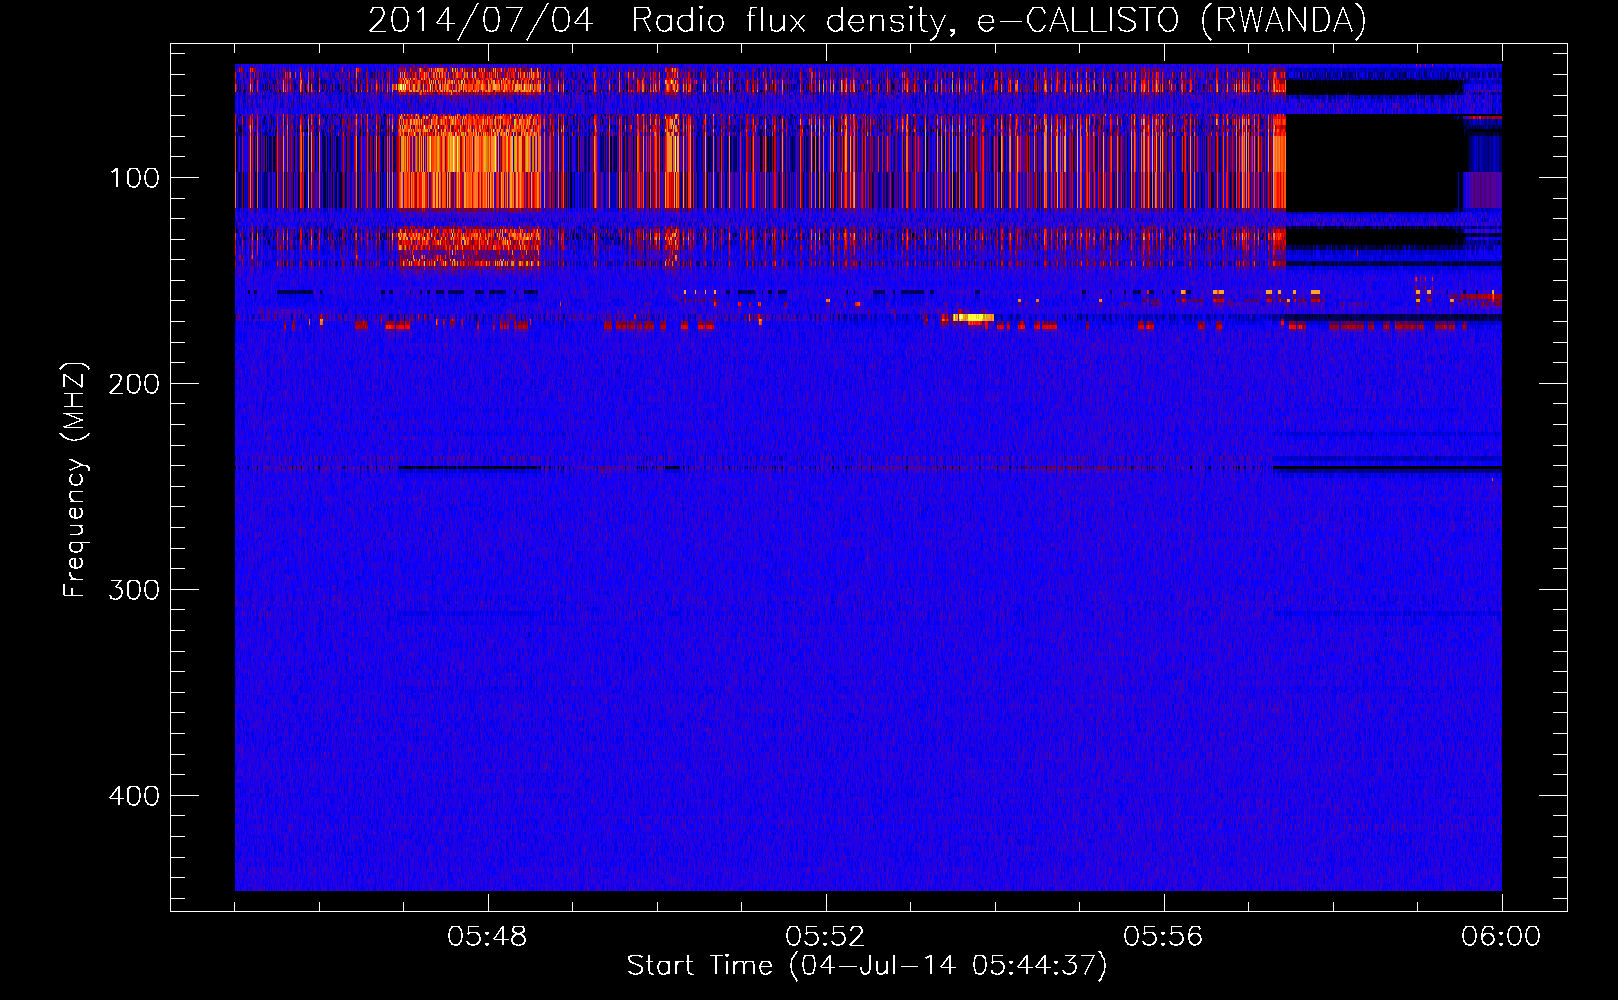Image resolution: width=1618 pixels, height=1000 pixels.
Task: Click the 300 frequency axis label
Action: coord(134,590)
